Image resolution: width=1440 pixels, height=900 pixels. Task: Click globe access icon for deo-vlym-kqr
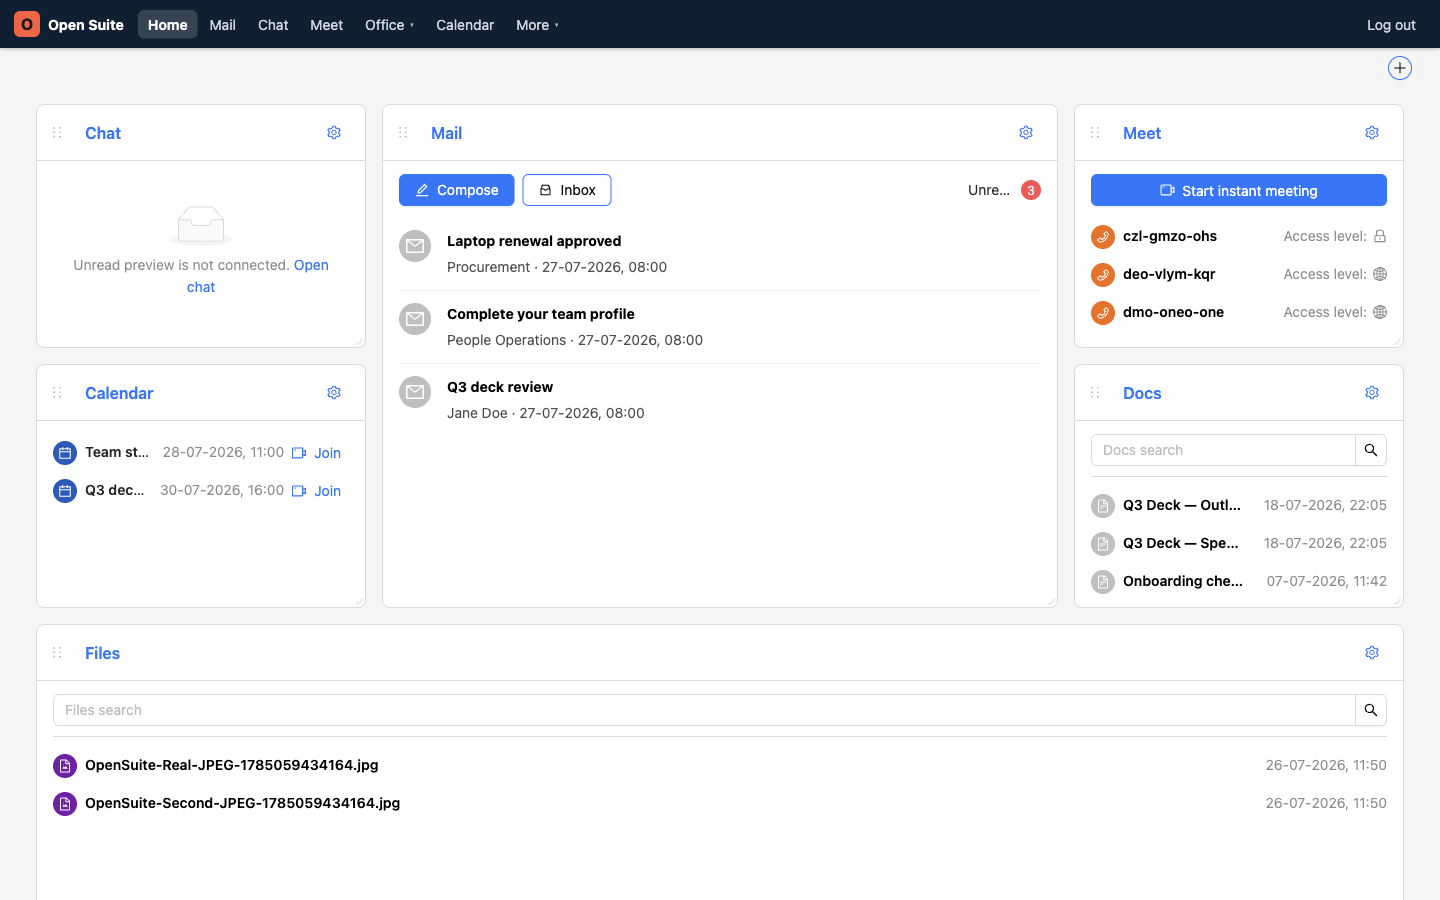tap(1380, 274)
